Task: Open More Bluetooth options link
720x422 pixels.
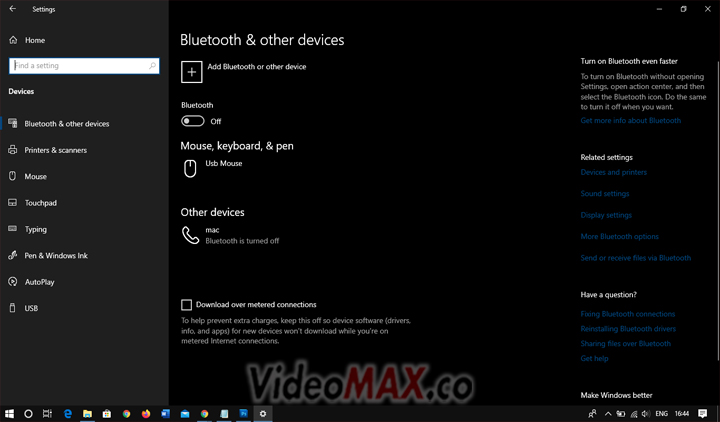Action: (x=619, y=236)
